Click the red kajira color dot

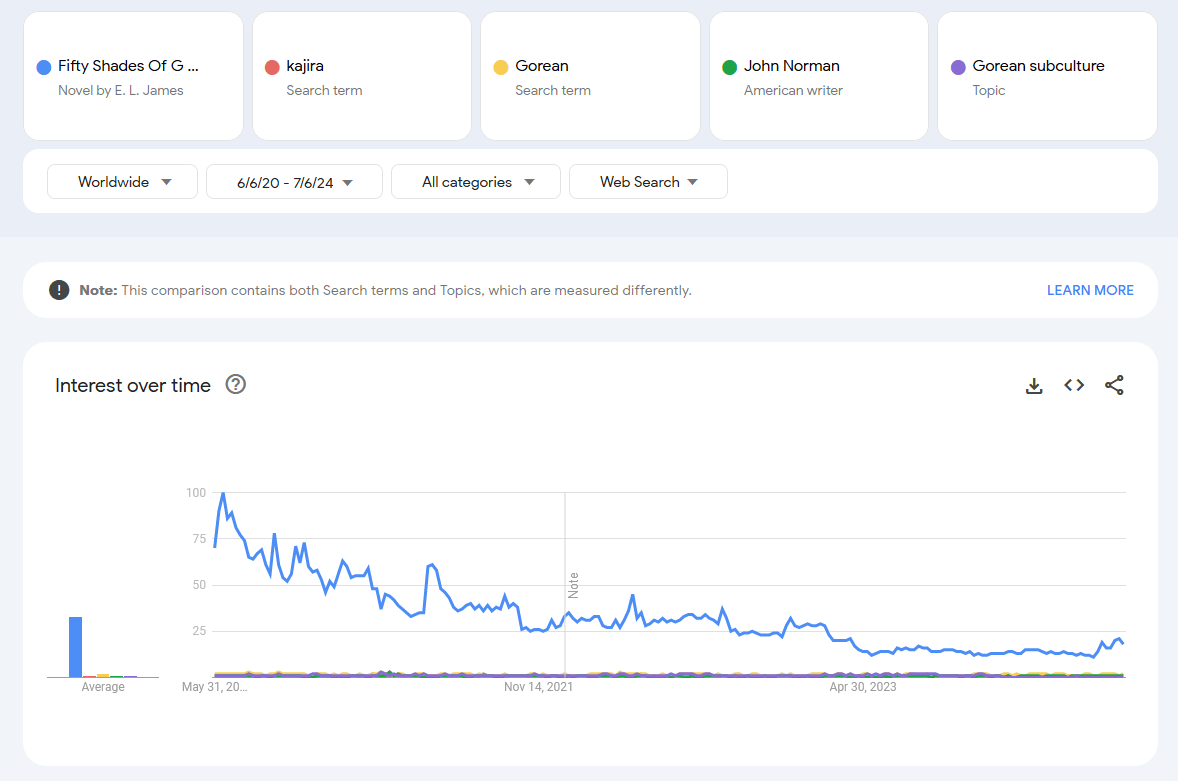coord(272,67)
